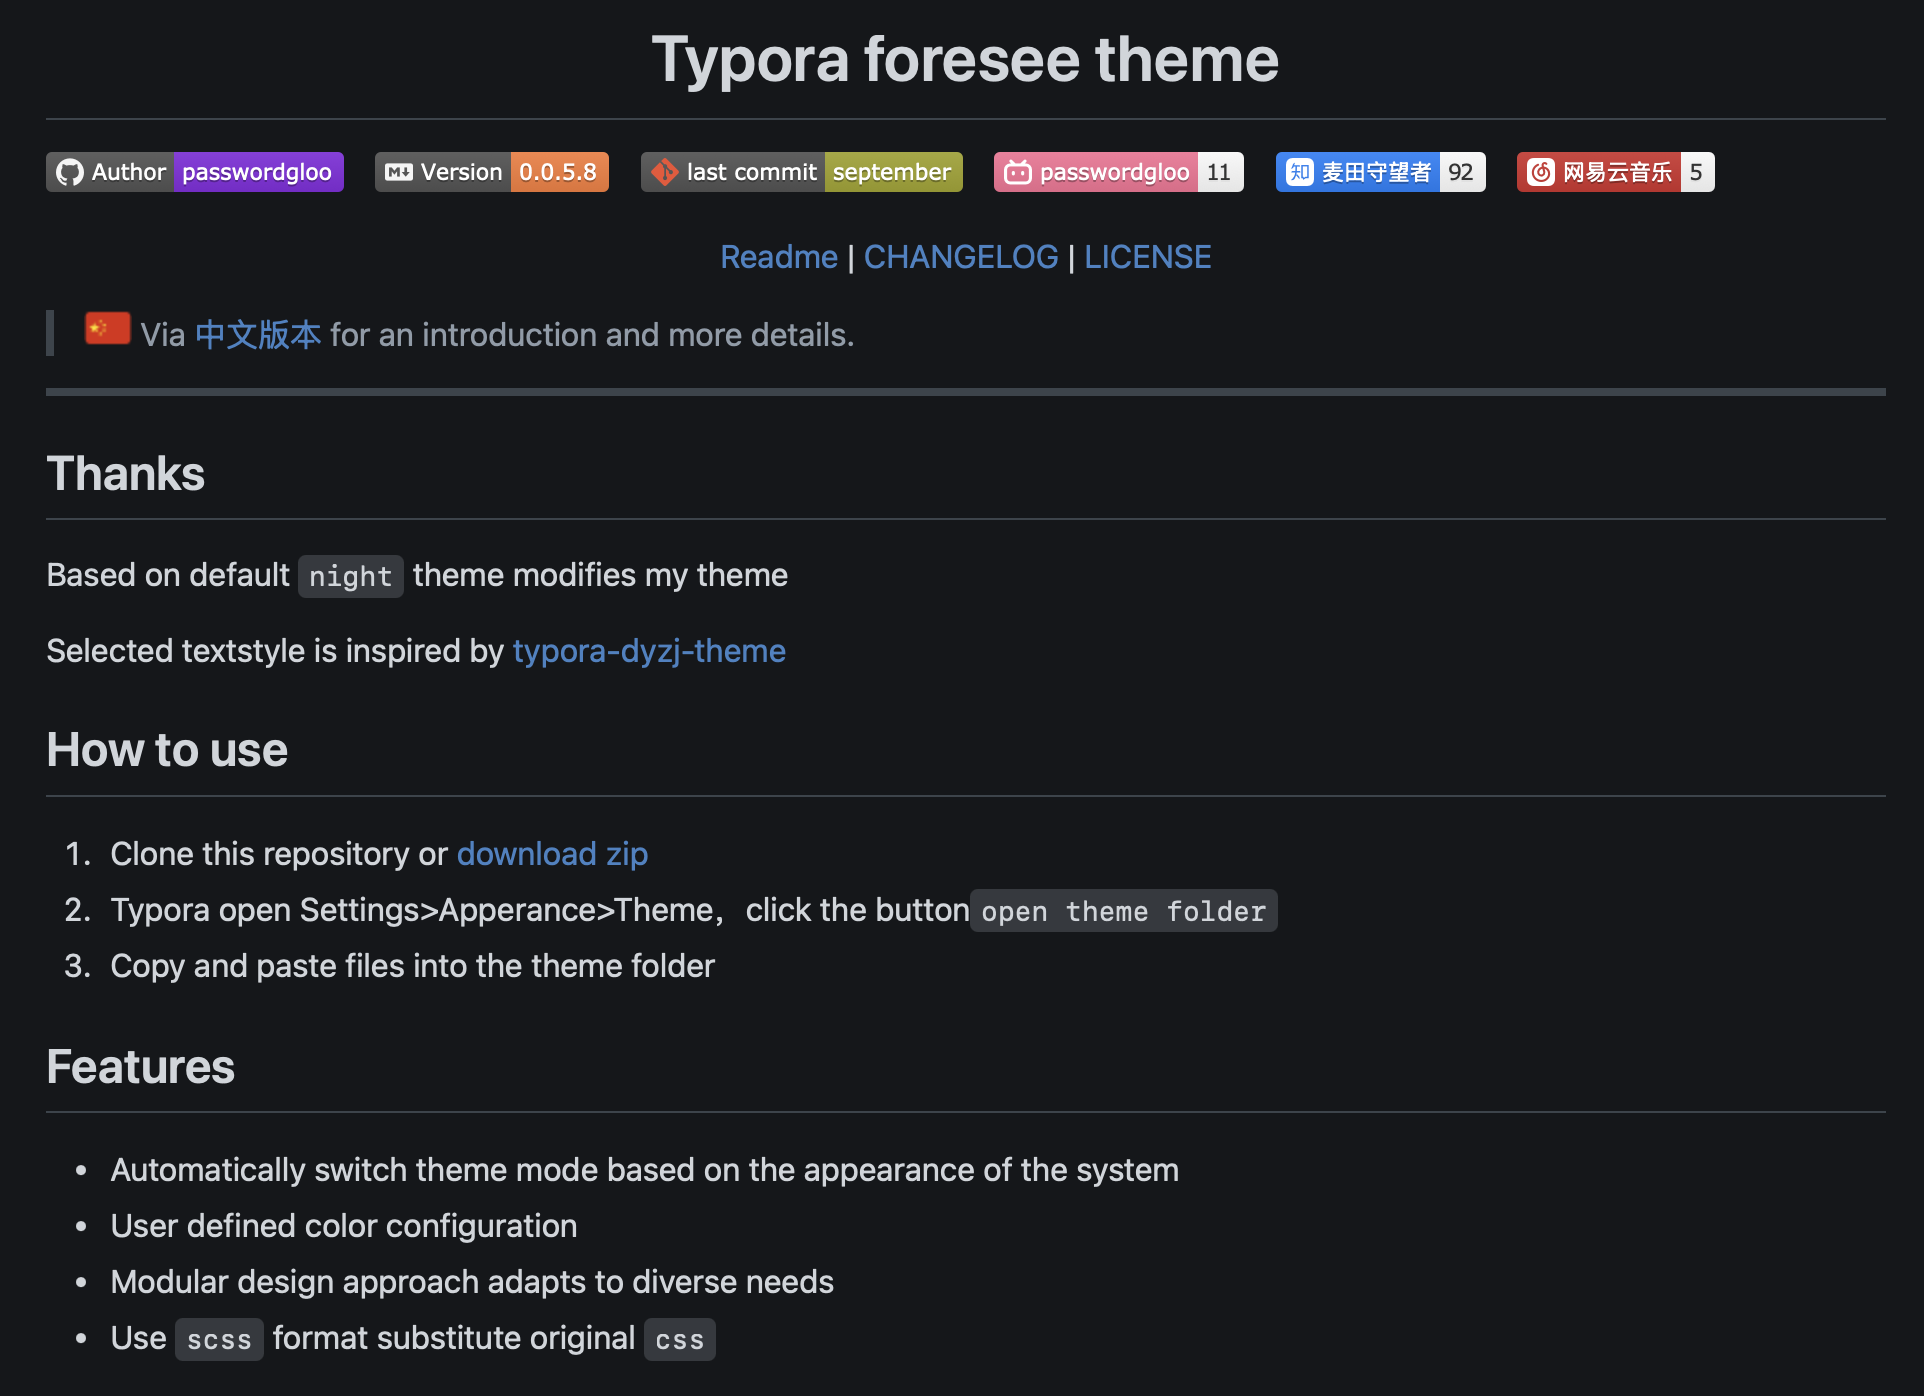
Task: Click the september last commit label
Action: [892, 172]
